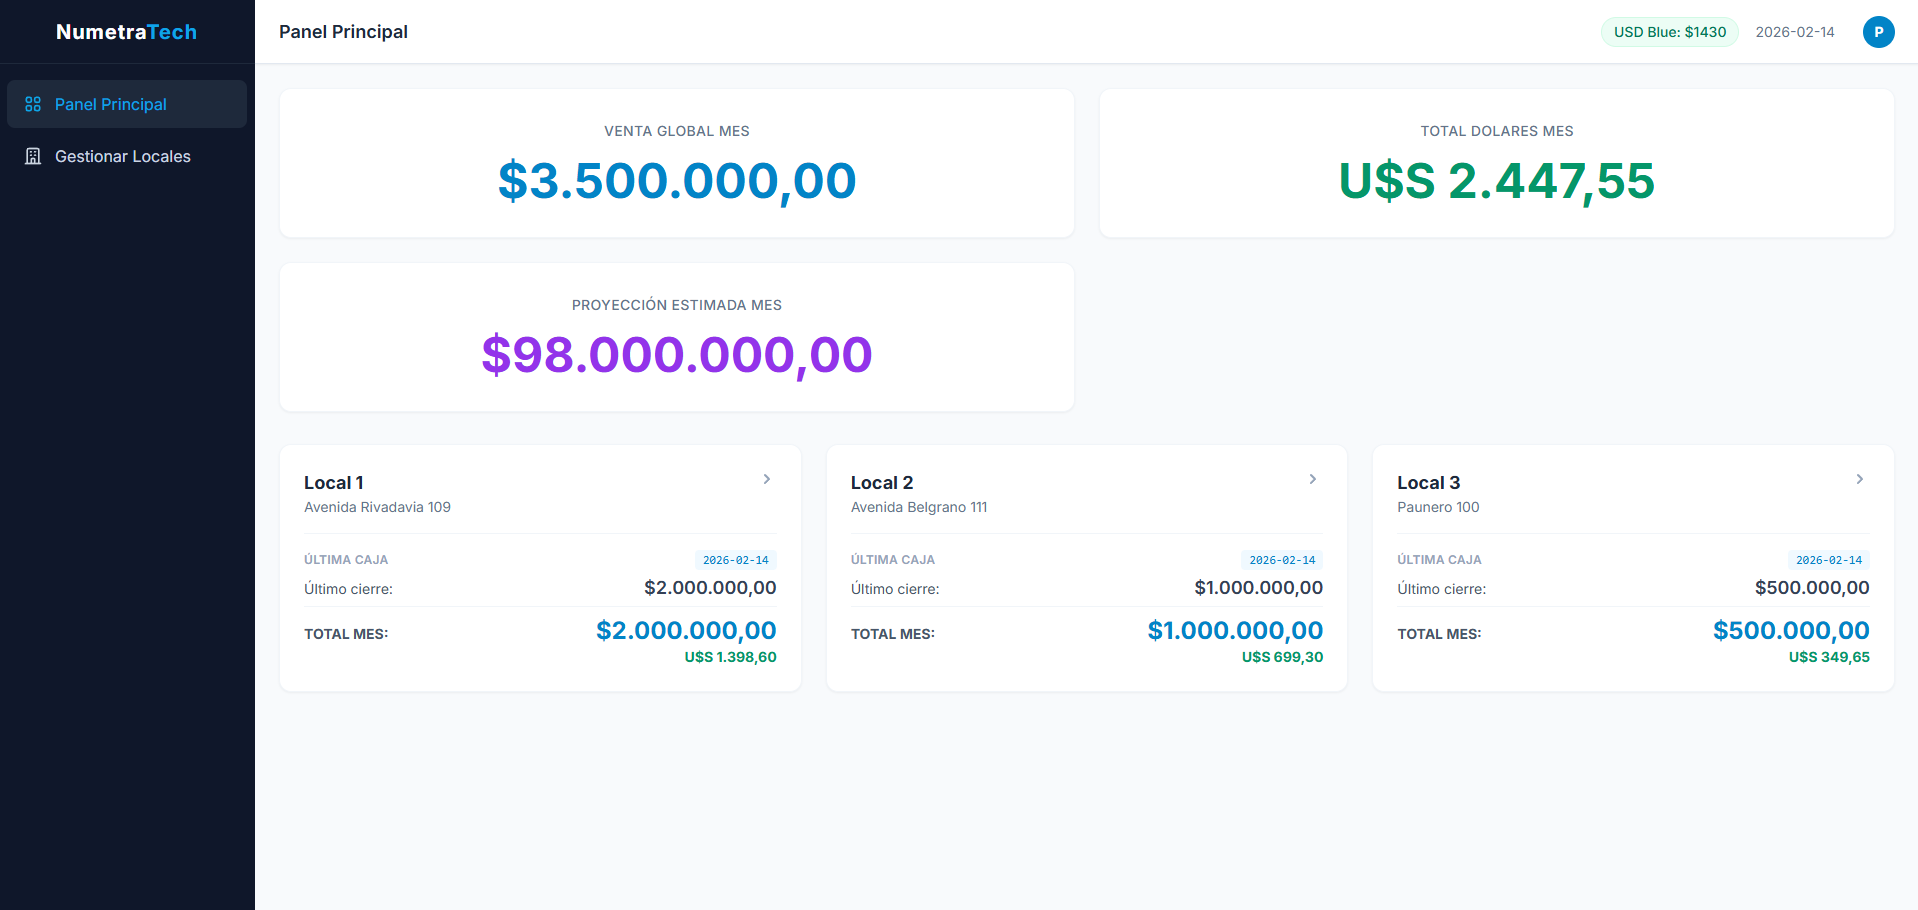Open the user profile avatar P
The height and width of the screenshot is (910, 1918).
1878,32
